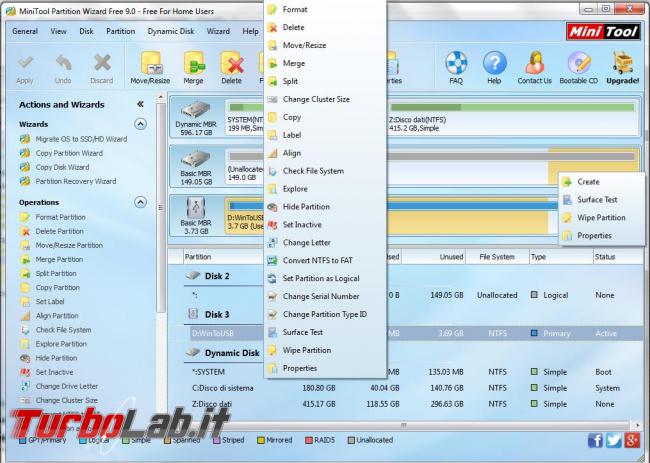Choose Wipe Partition in small popup menu
This screenshot has height=463, width=650.
tap(601, 218)
